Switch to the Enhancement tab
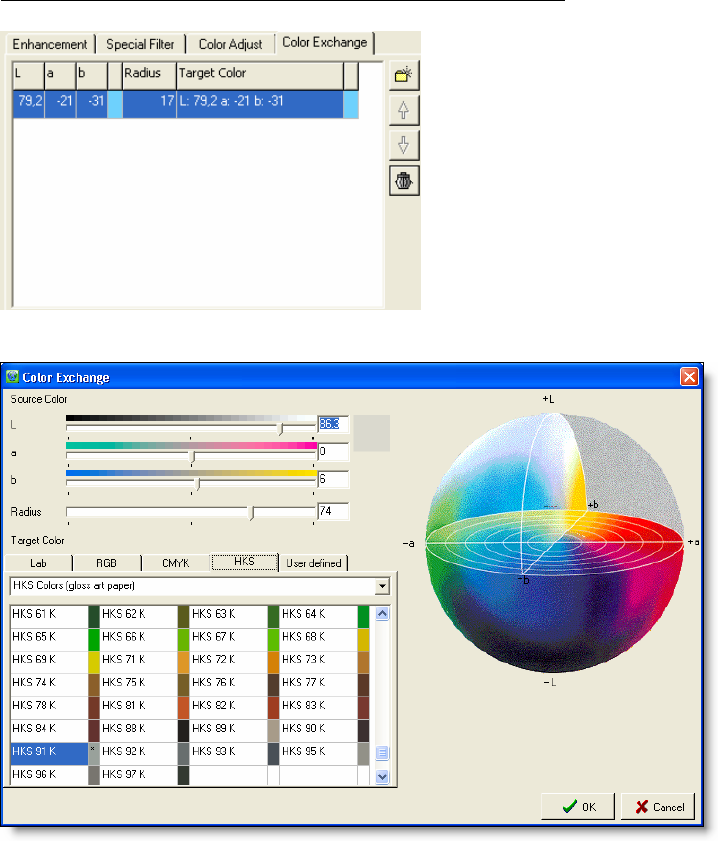This screenshot has height=841, width=718. coord(50,45)
